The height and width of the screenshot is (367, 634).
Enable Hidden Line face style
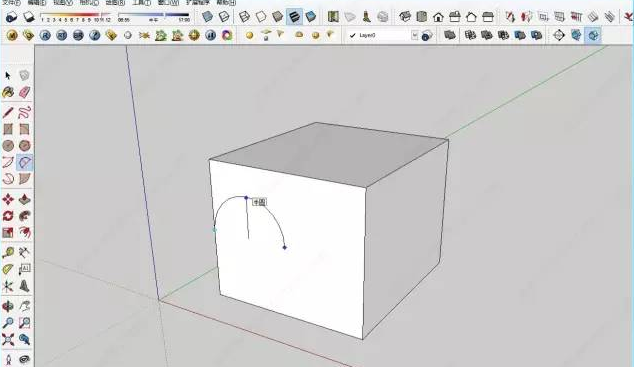point(261,17)
